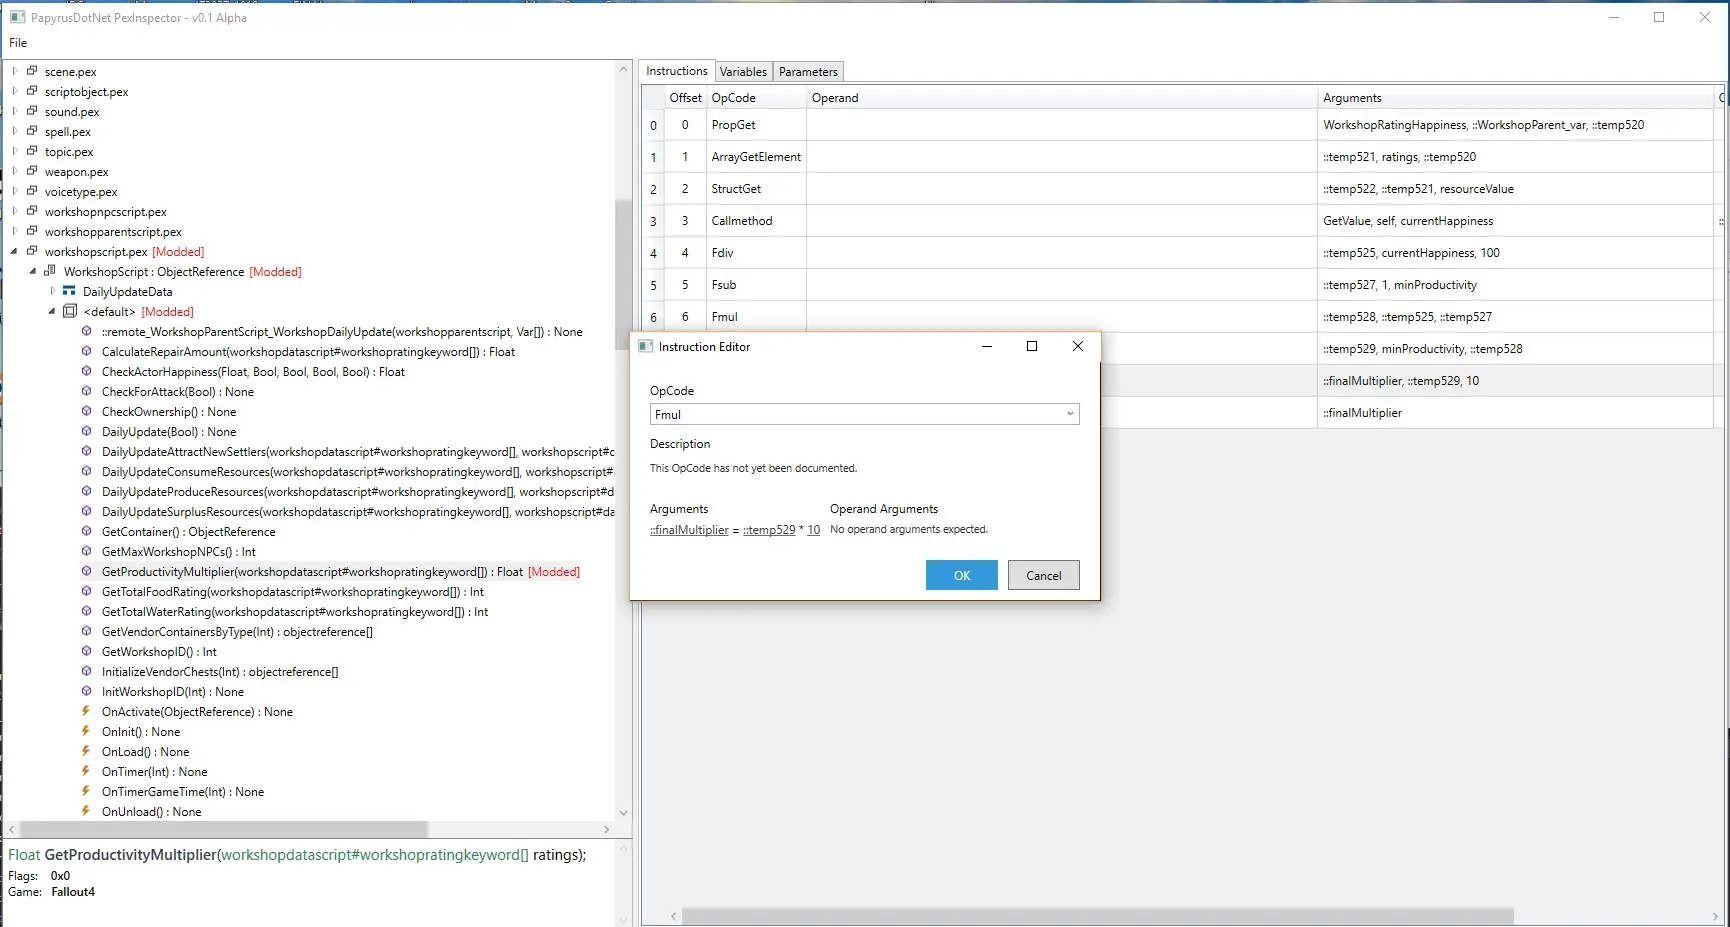Viewport: 1730px width, 927px height.
Task: Click the function icon beside DailyUpdate(Bool)
Action: [86, 431]
